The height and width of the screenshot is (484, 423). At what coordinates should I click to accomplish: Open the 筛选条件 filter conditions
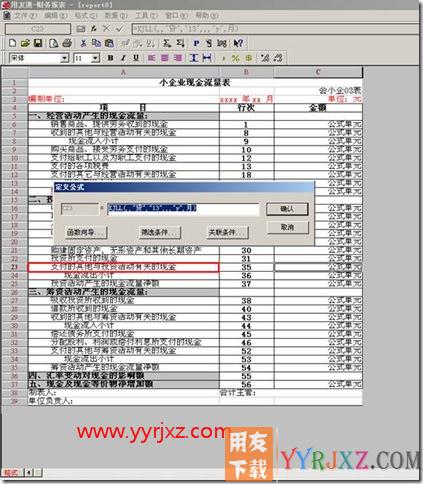(160, 232)
